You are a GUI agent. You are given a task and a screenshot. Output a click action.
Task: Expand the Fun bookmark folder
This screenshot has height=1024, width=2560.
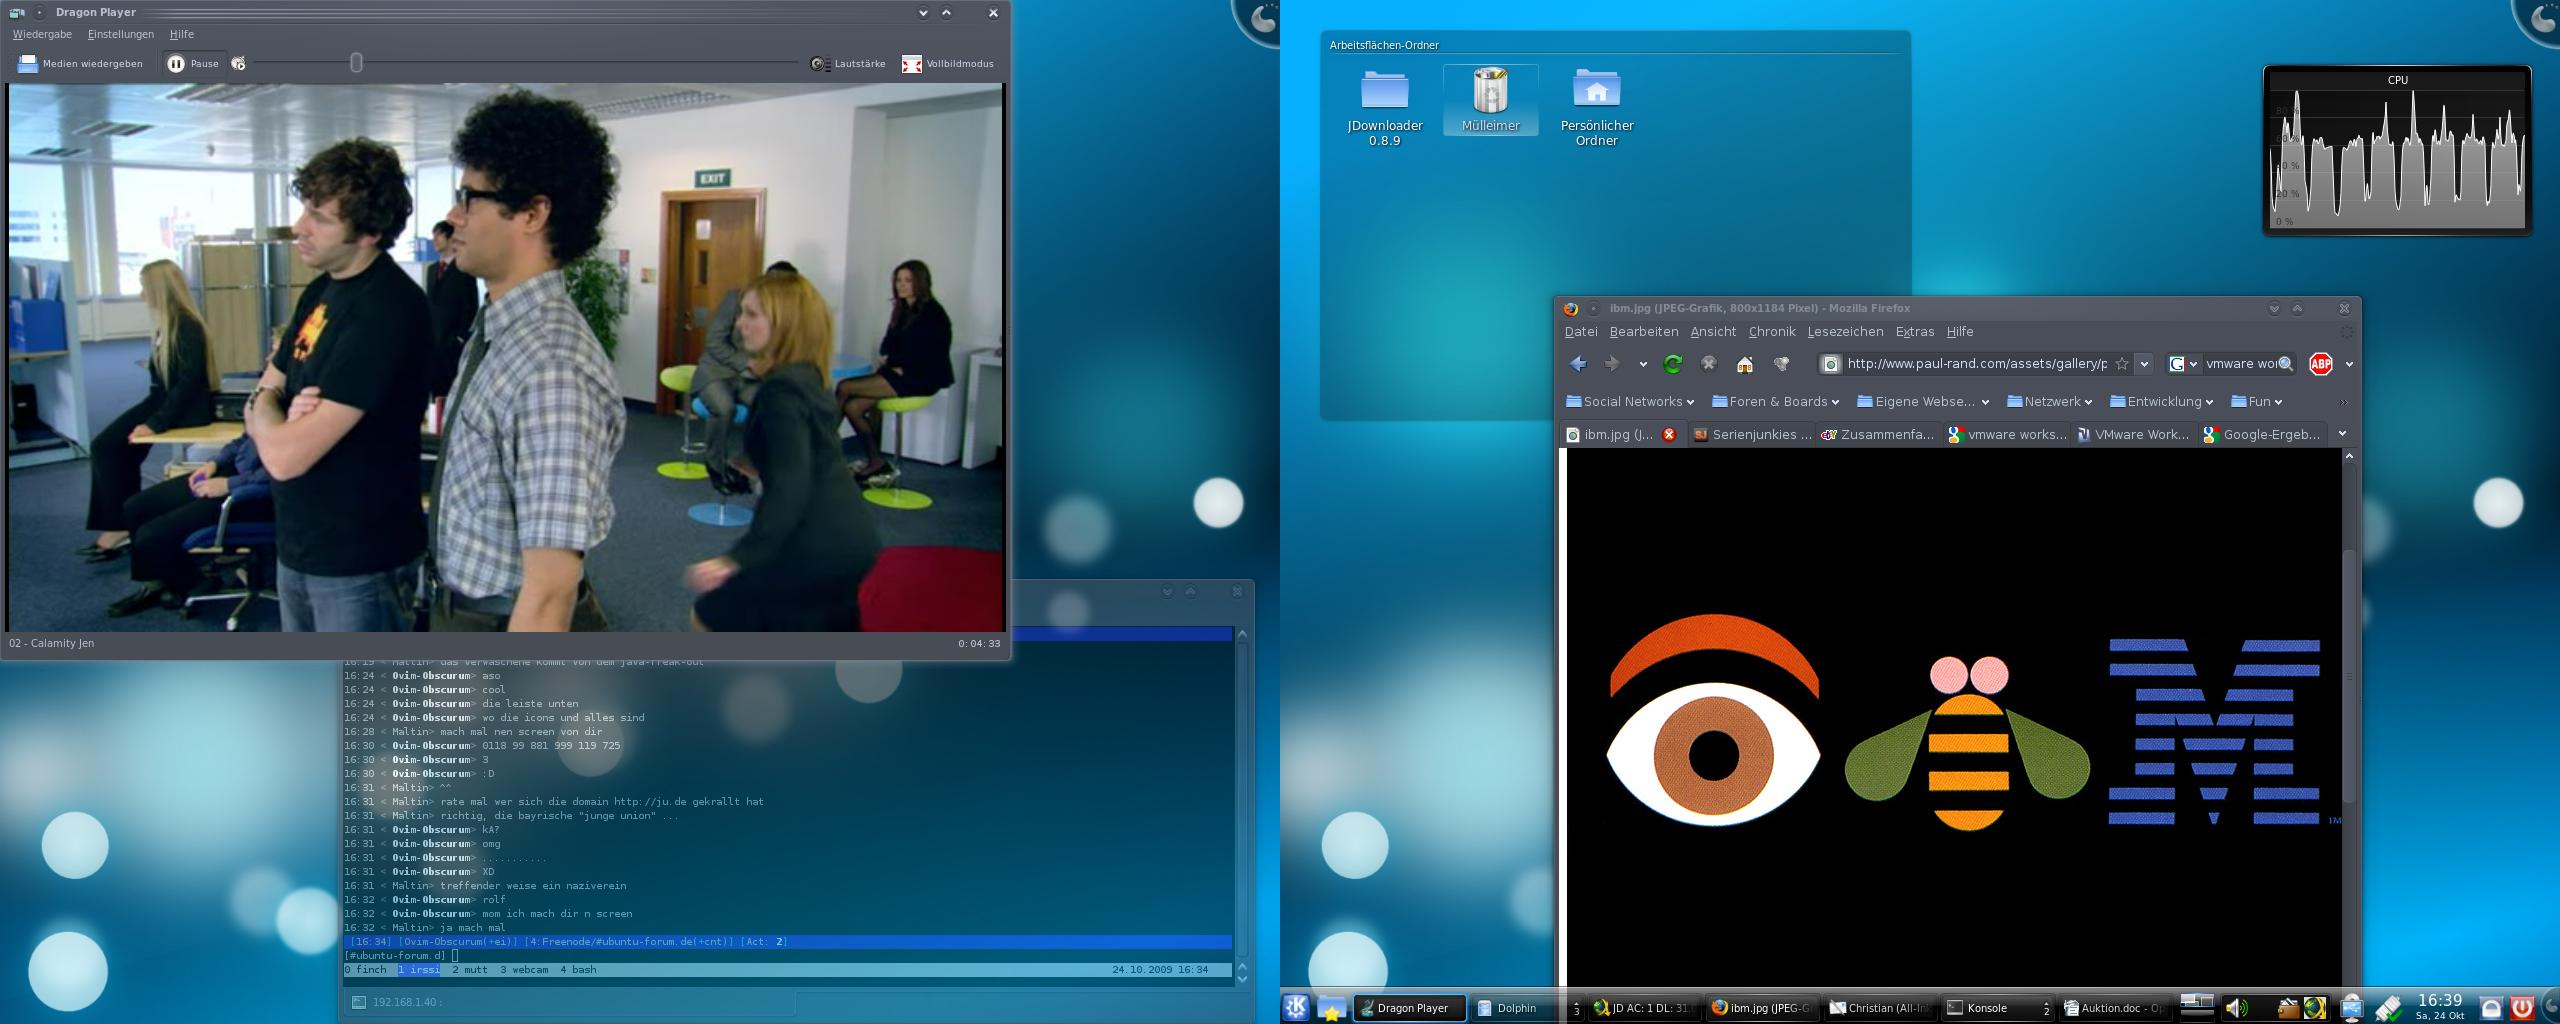(x=2257, y=402)
